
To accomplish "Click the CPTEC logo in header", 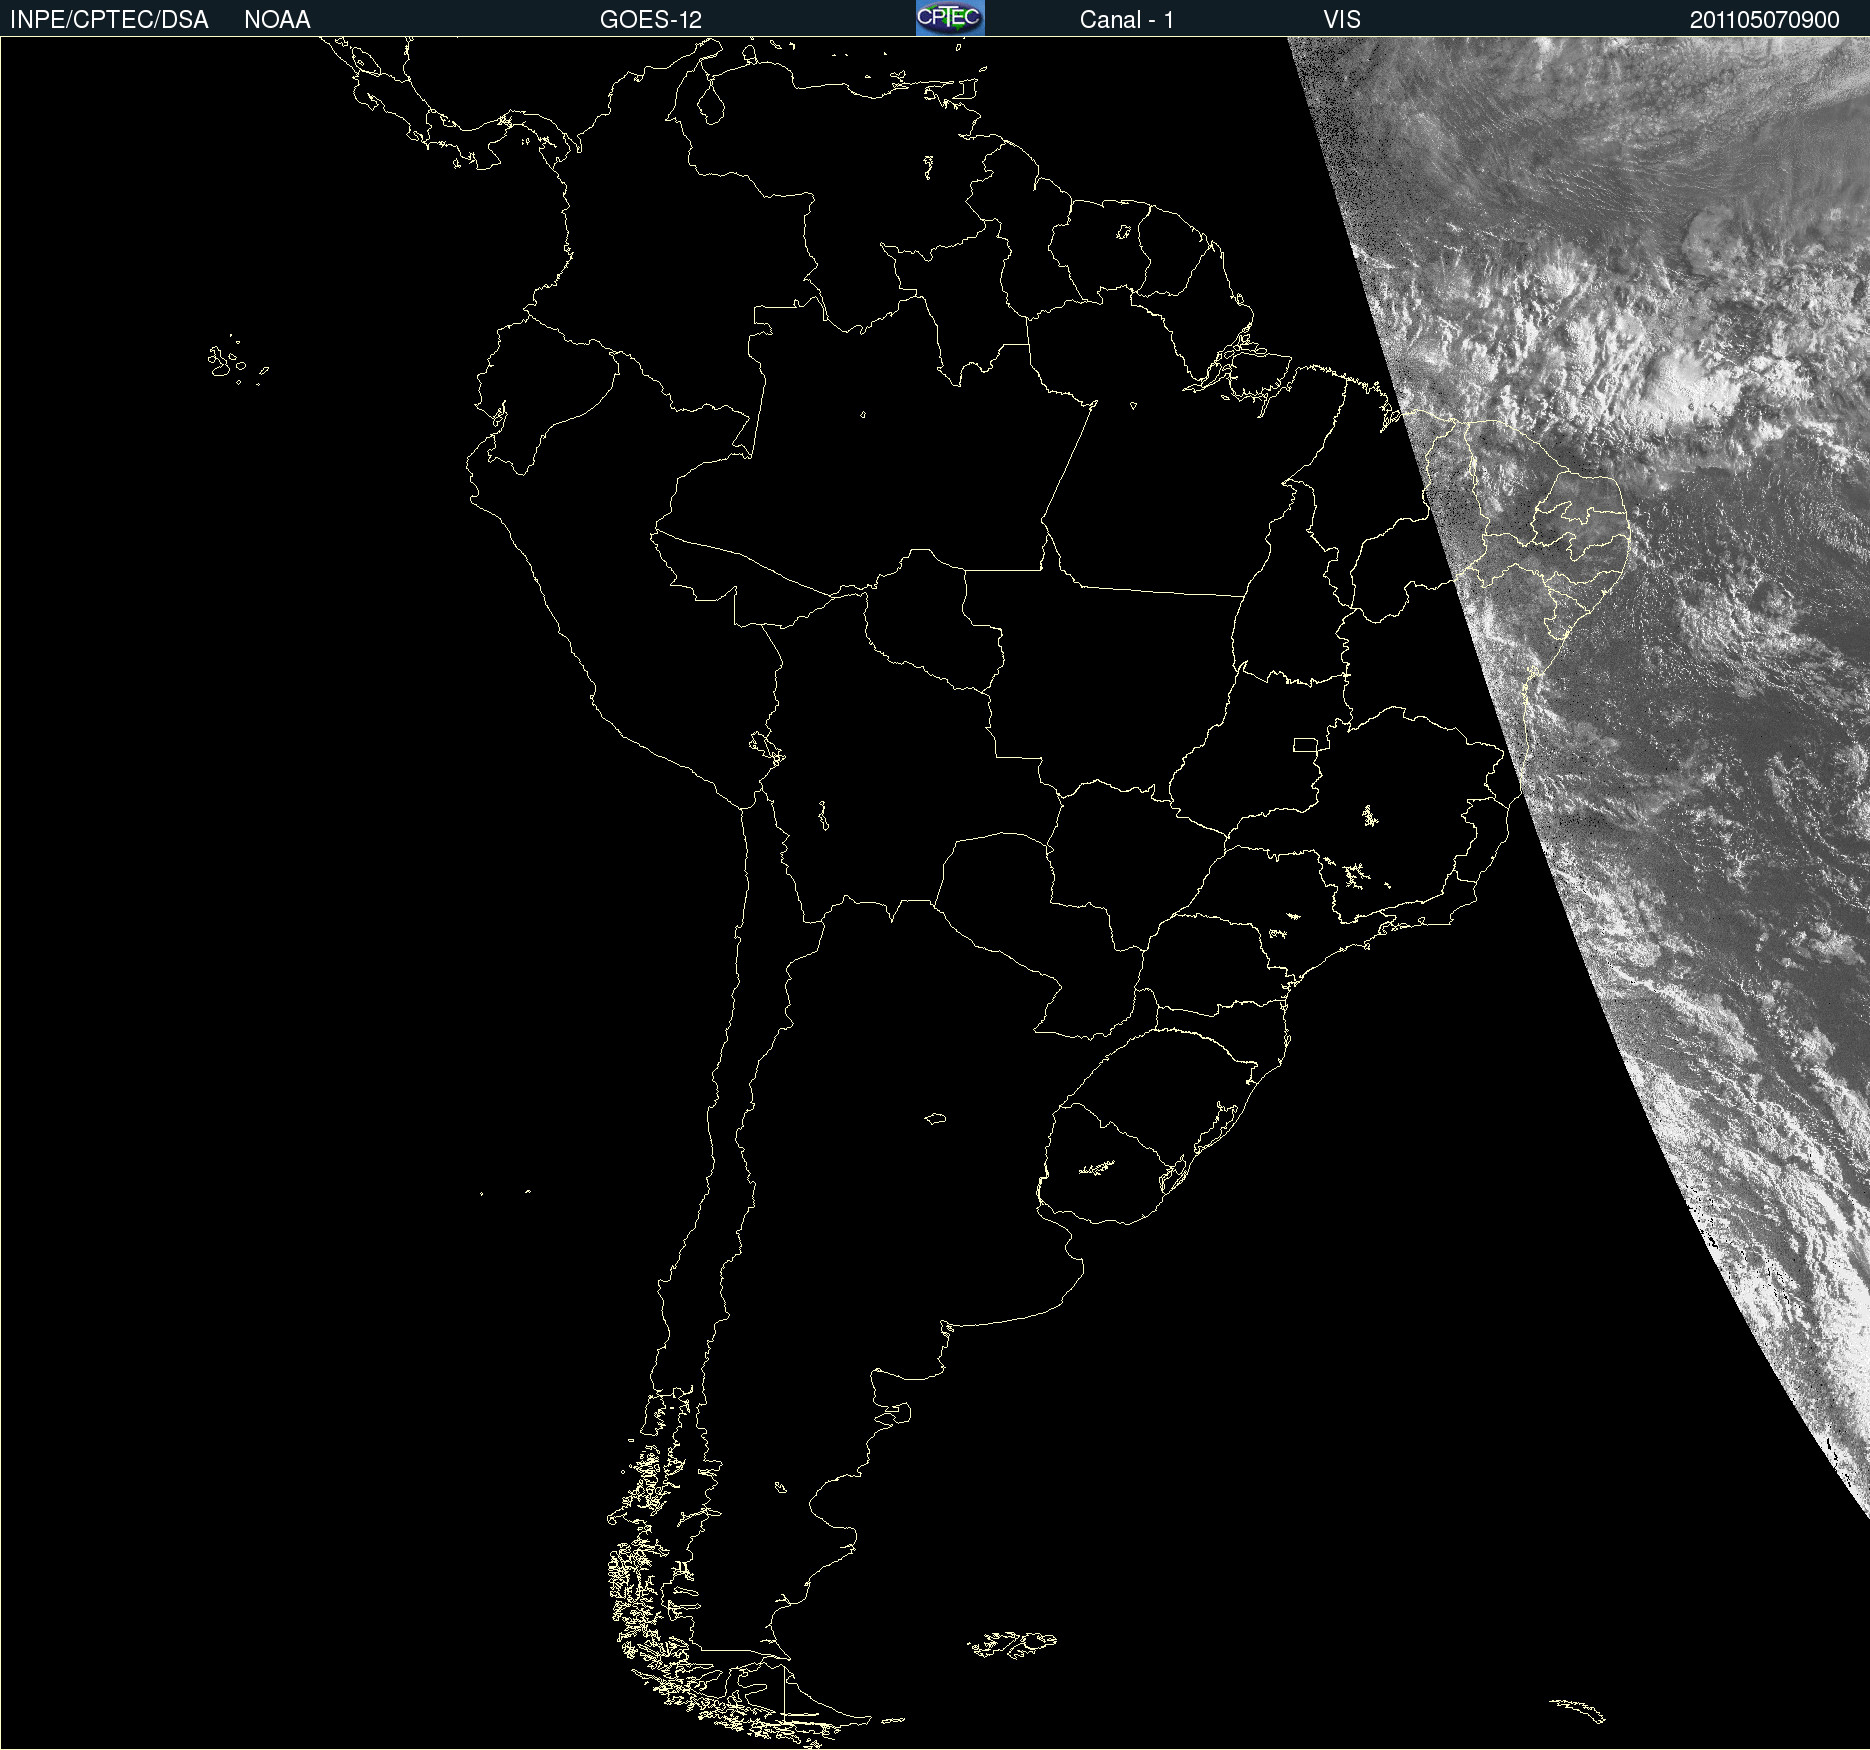I will (950, 18).
